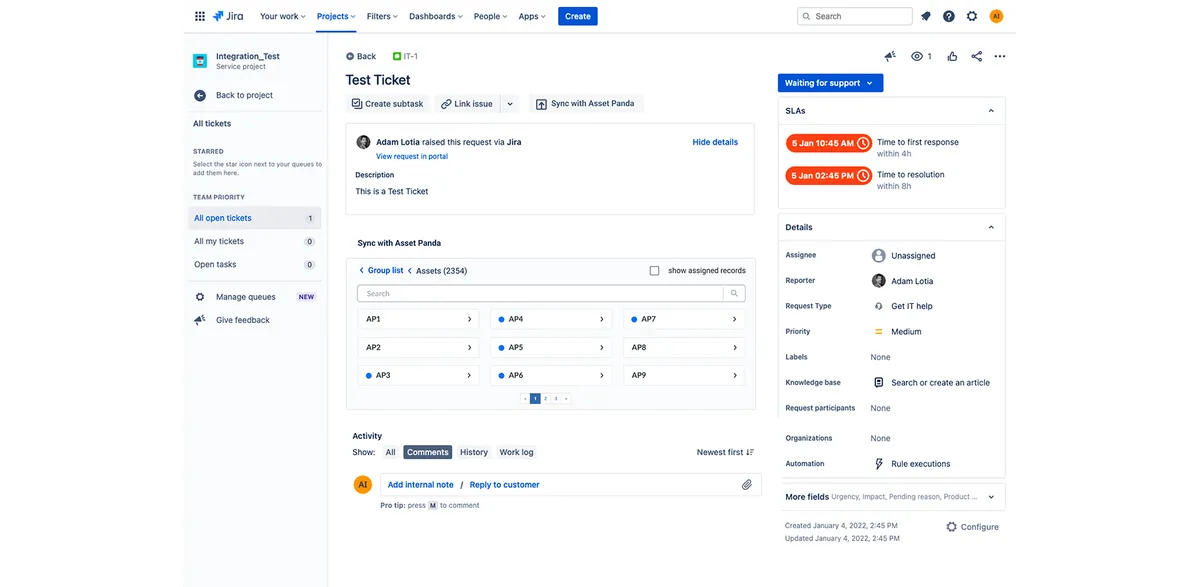This screenshot has height=587, width=1200.
Task: Click Create subtask button
Action: coord(387,104)
